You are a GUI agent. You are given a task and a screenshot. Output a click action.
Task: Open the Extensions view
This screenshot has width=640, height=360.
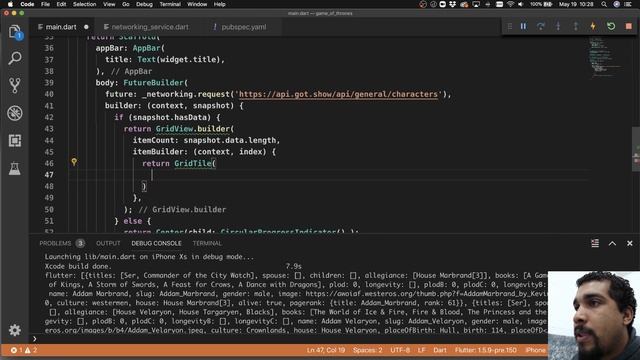point(15,141)
